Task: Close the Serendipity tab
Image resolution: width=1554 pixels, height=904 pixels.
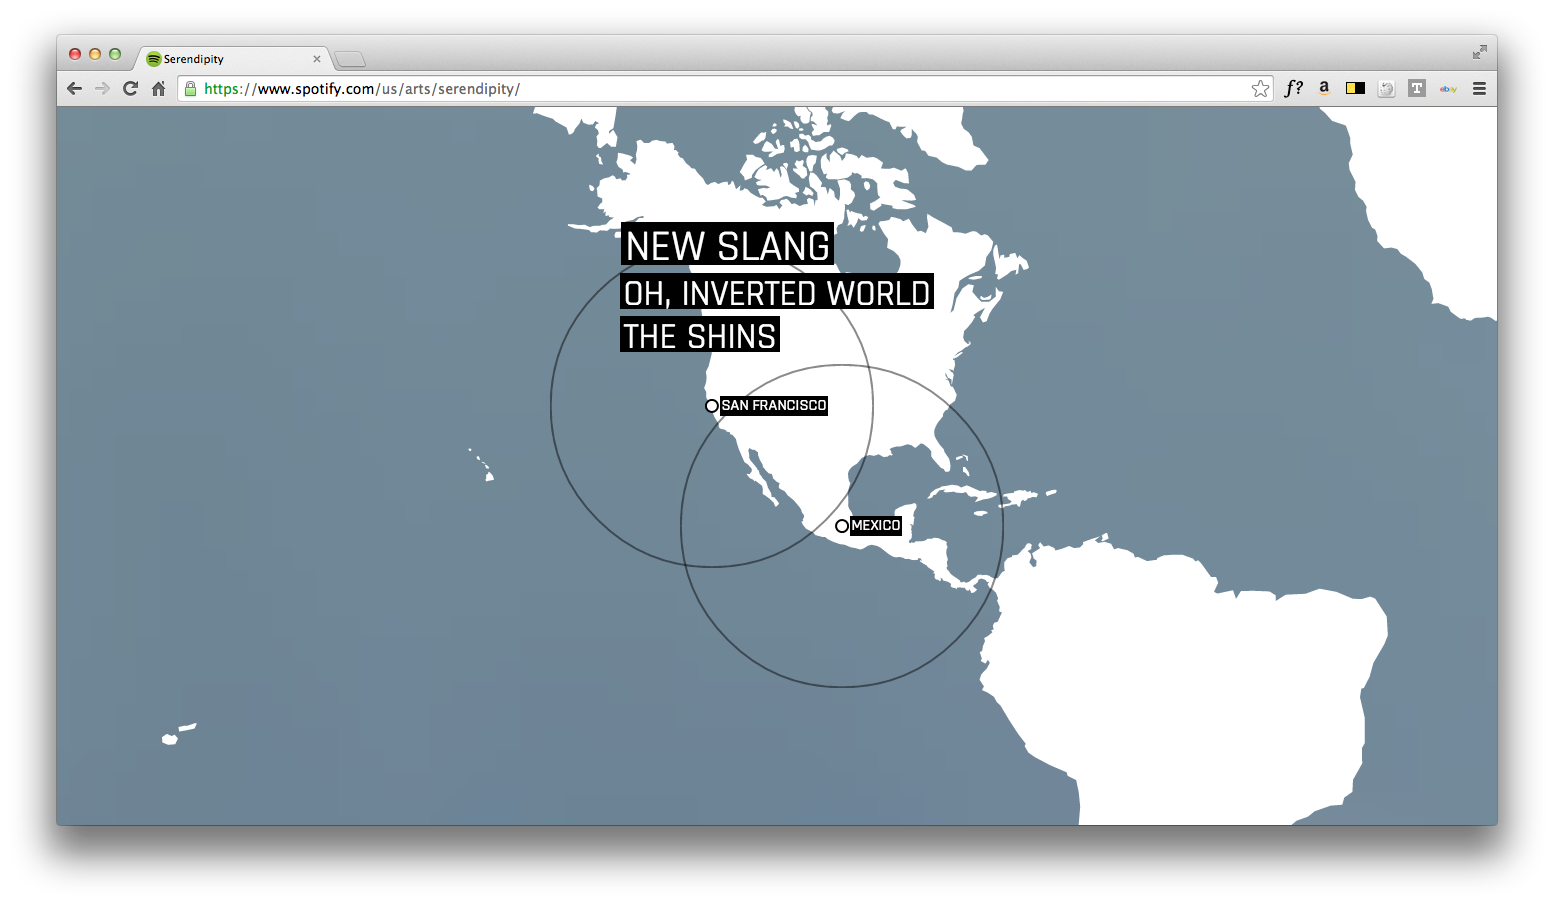Action: point(317,59)
